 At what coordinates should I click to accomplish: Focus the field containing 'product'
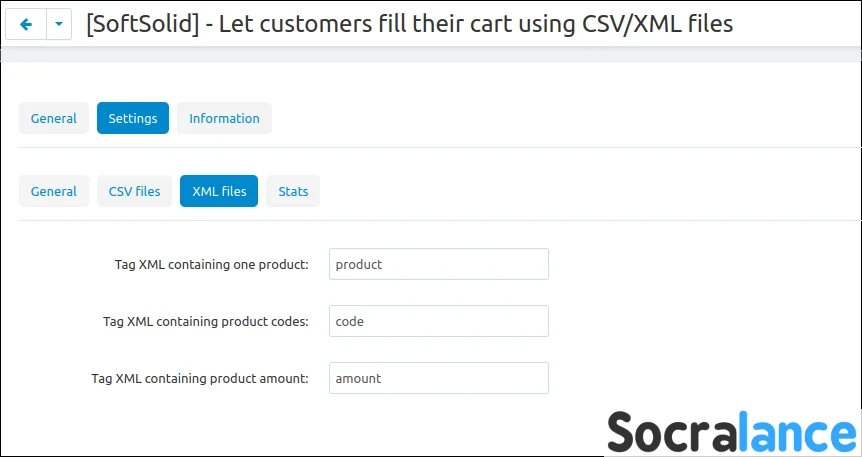coord(438,264)
